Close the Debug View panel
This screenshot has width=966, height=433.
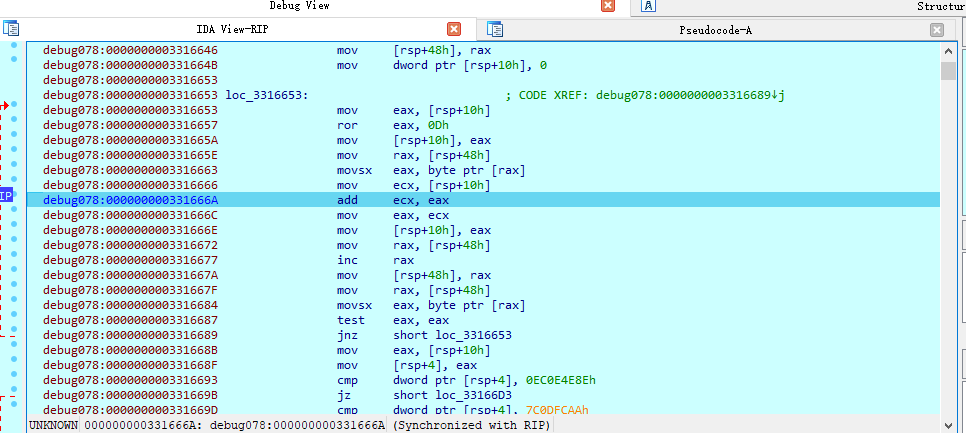[608, 6]
